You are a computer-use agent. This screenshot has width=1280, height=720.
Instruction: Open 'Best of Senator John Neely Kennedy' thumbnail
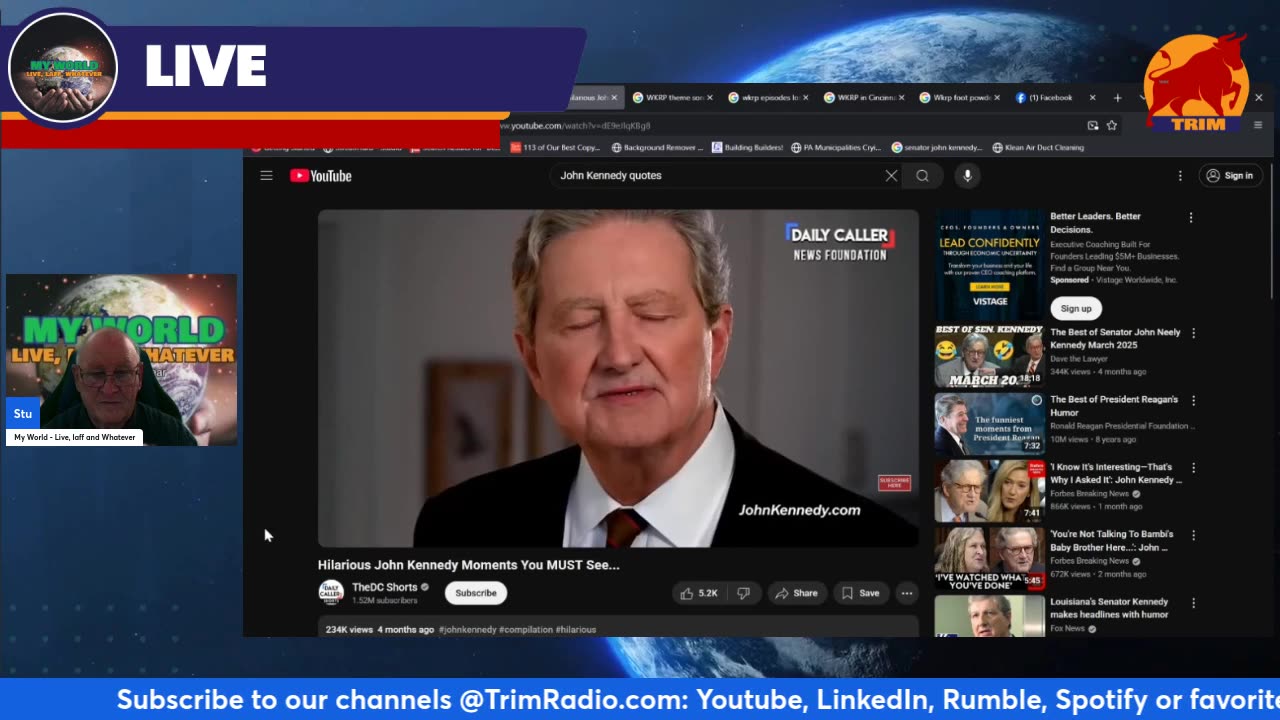(x=989, y=356)
